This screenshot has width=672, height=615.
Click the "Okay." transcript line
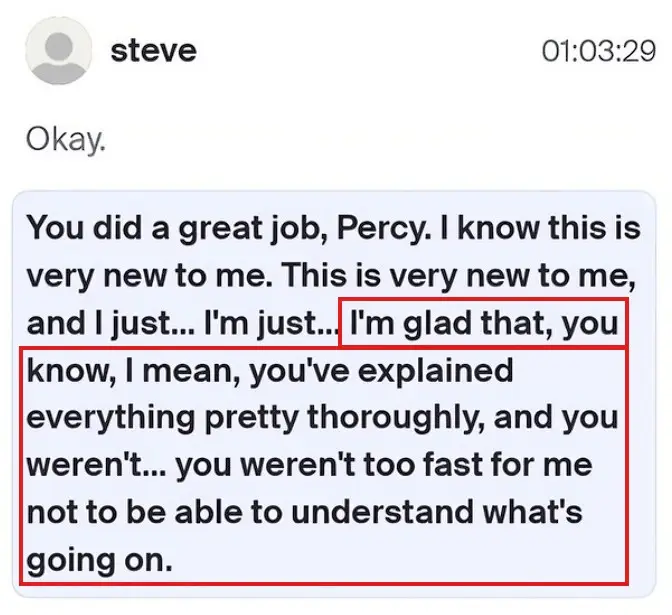(66, 139)
